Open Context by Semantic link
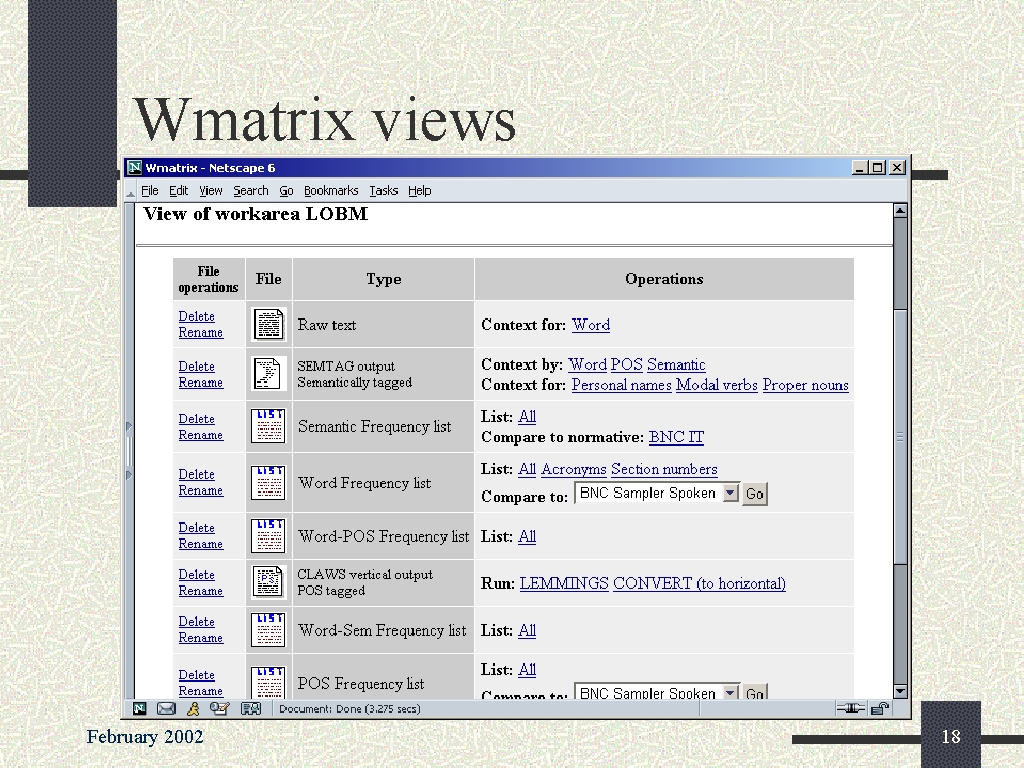 676,364
